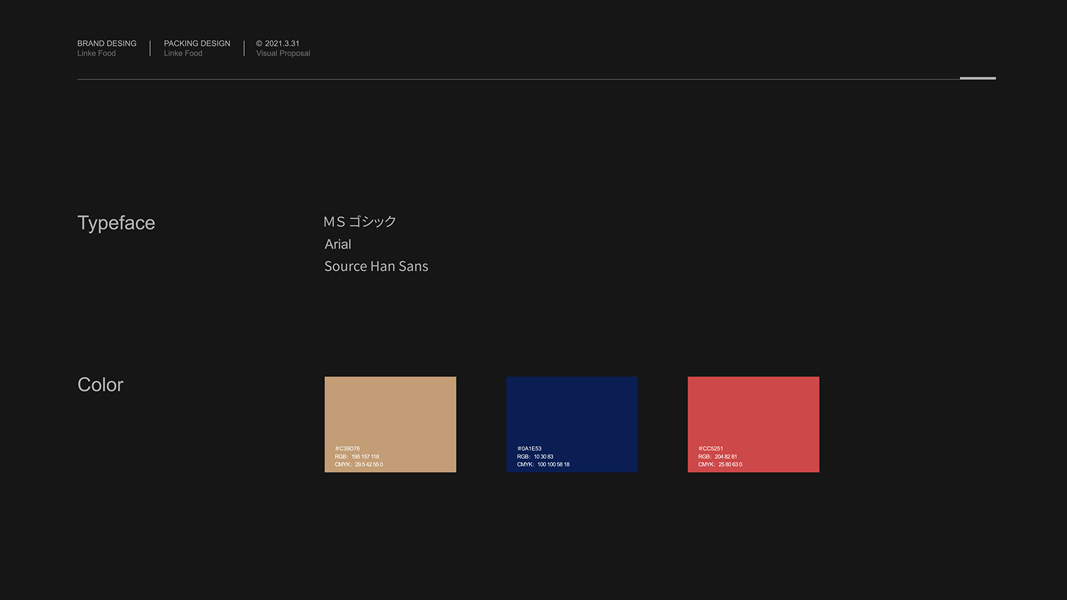Click 'Visual Proposal' subtitle text
Image resolution: width=1067 pixels, height=600 pixels.
pos(283,53)
